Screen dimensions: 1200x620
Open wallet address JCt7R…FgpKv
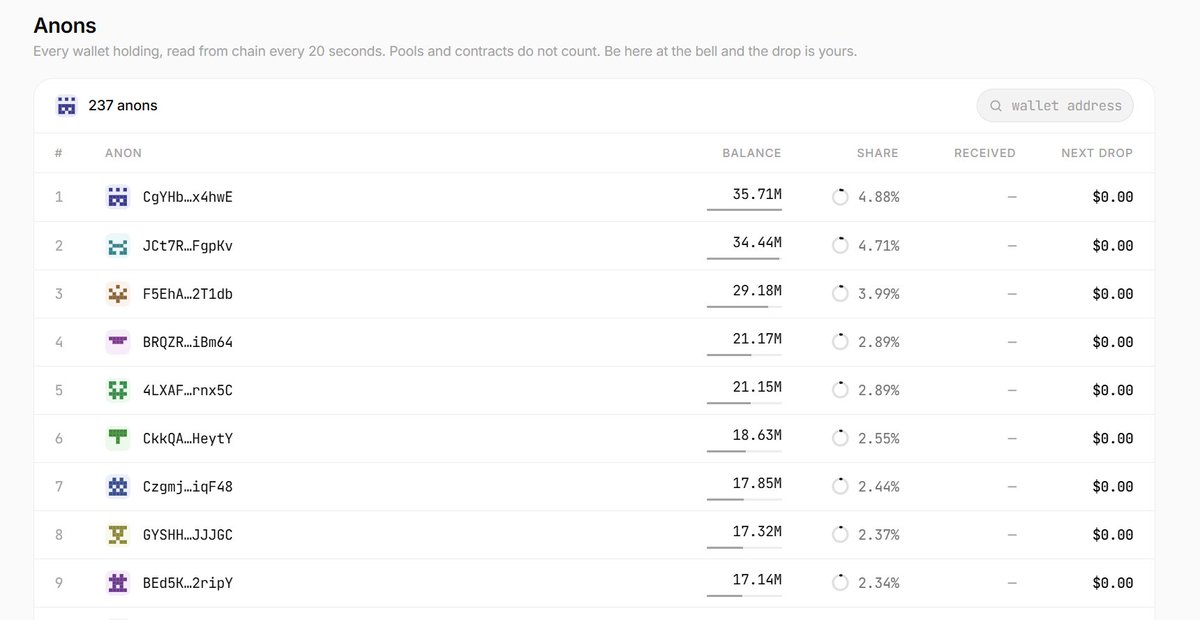click(x=188, y=245)
